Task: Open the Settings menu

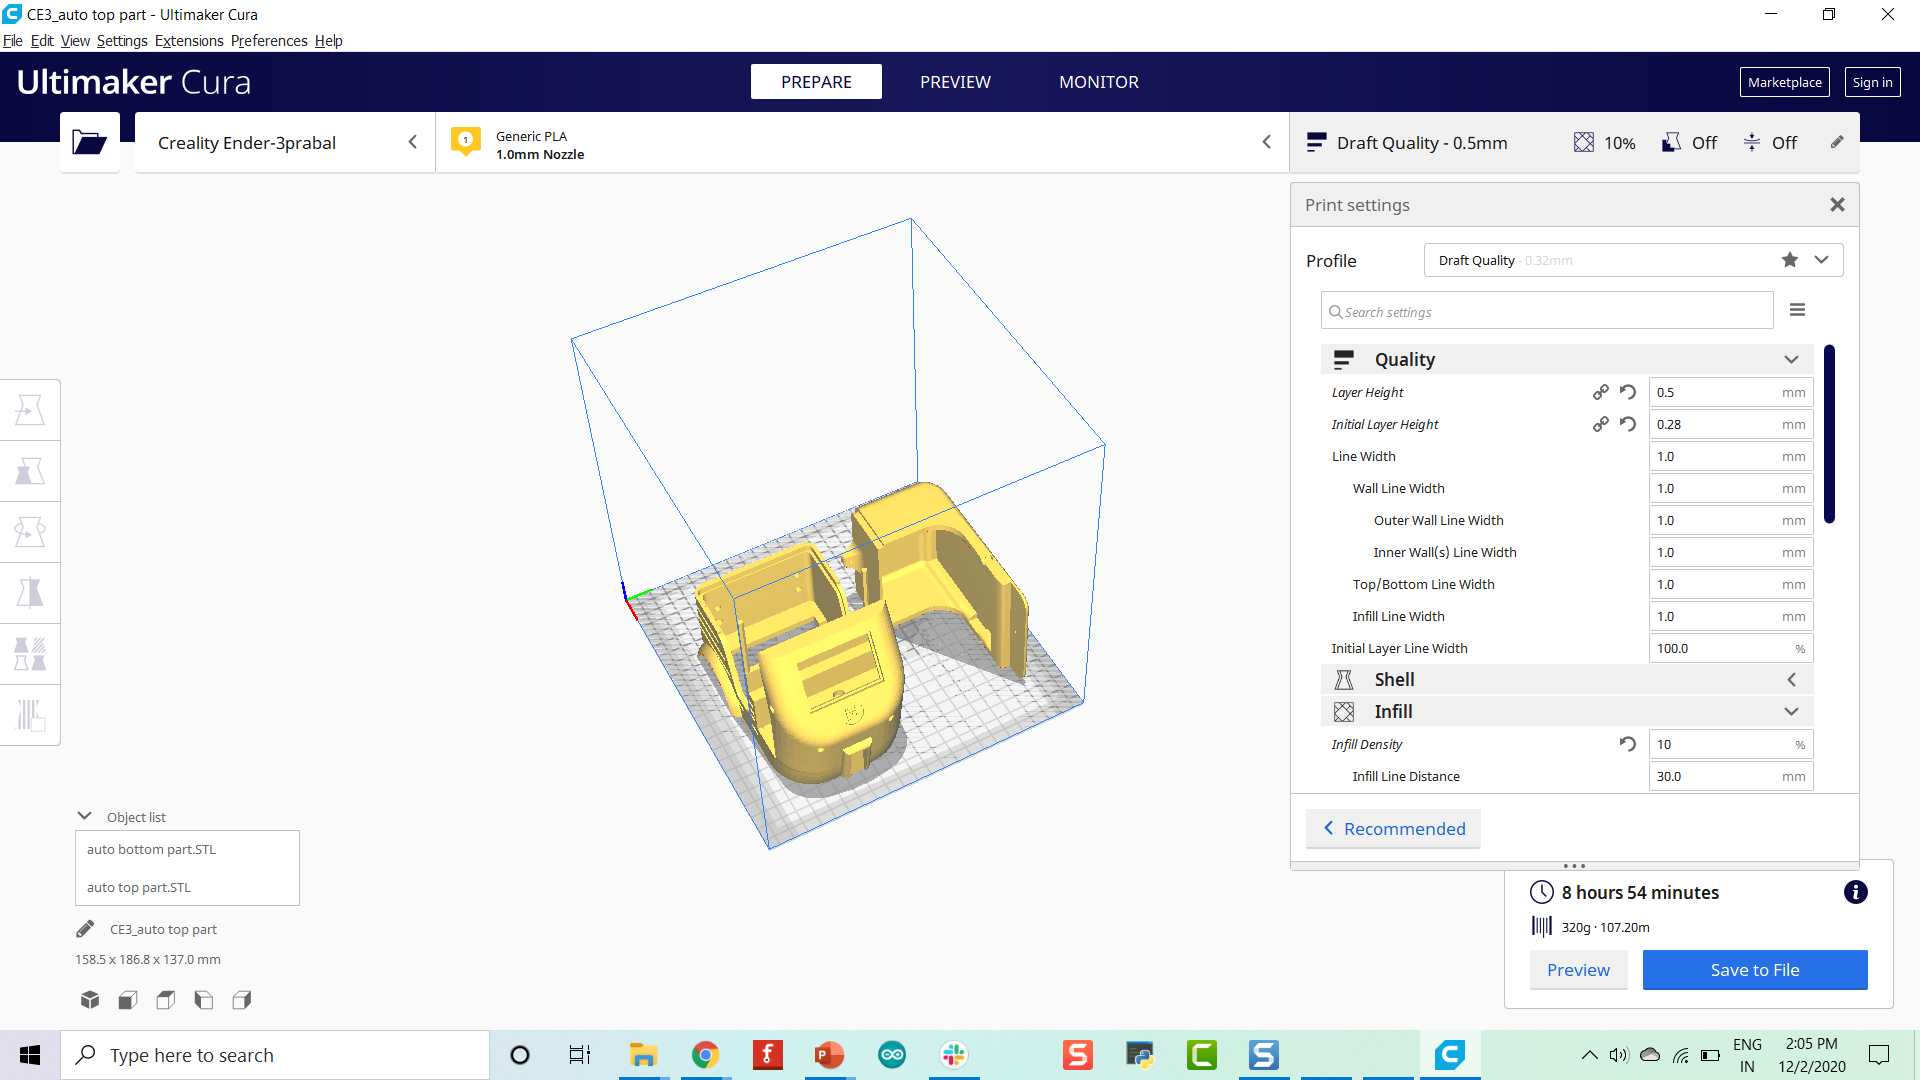Action: coord(122,41)
